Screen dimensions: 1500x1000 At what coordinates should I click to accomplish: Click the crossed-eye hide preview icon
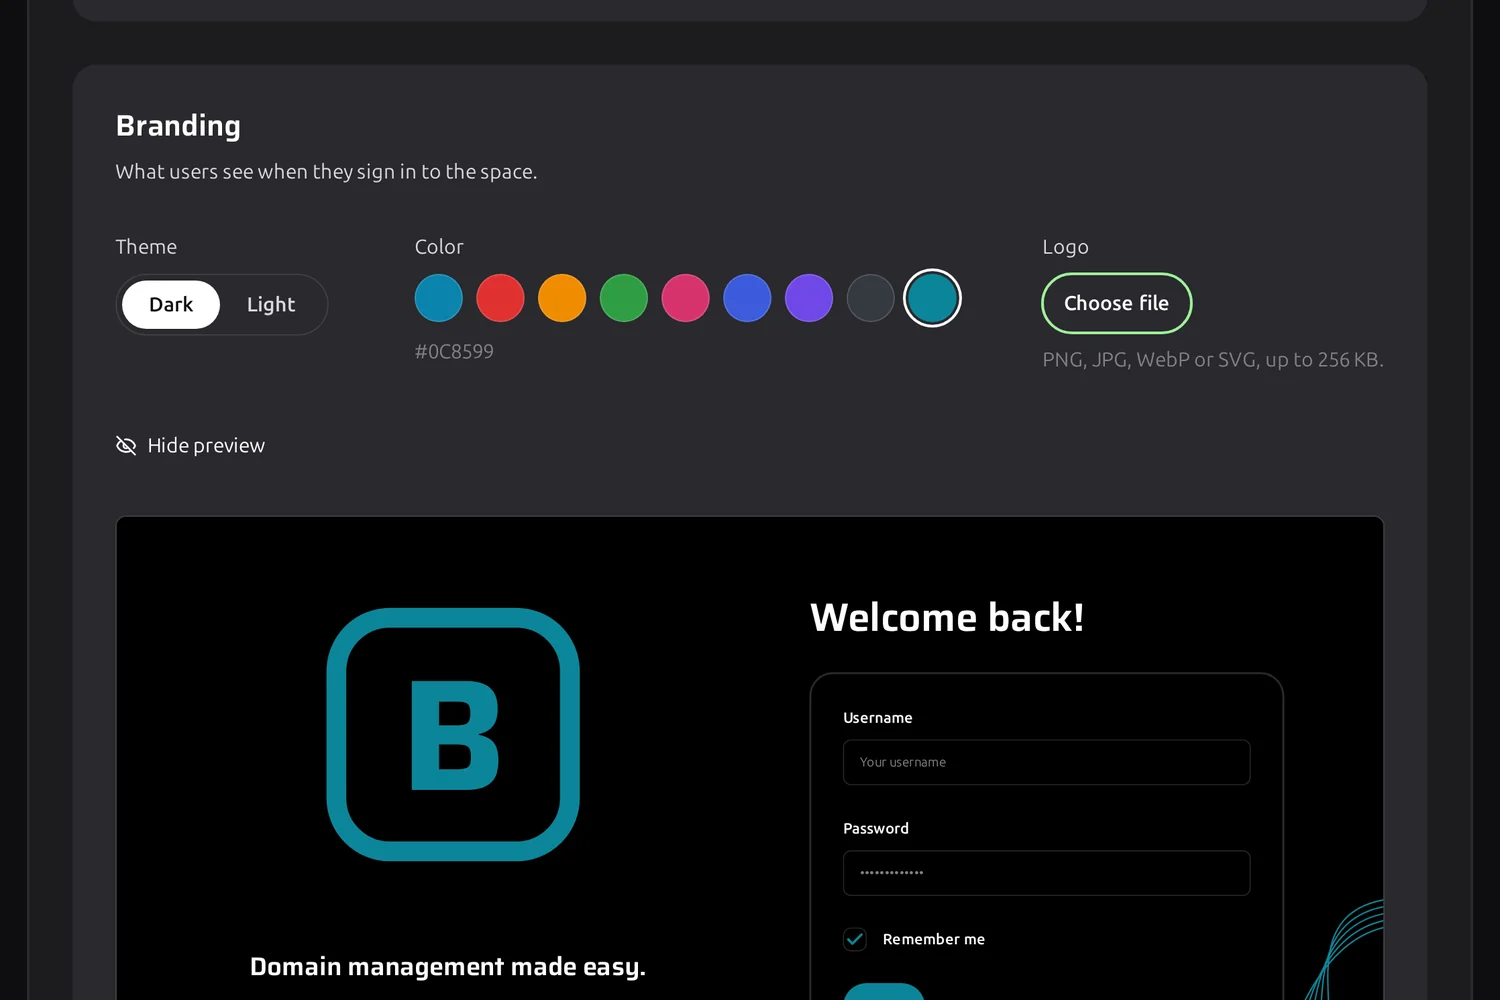[126, 445]
